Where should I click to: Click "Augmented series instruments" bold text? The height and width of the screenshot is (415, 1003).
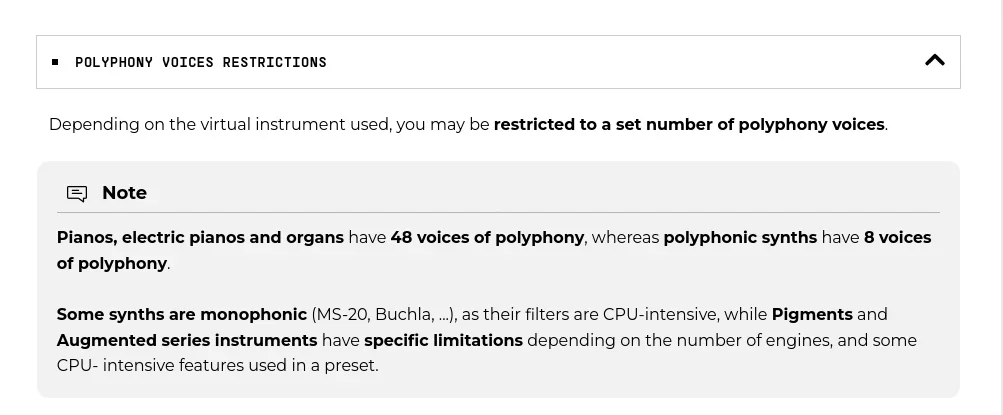pos(187,341)
